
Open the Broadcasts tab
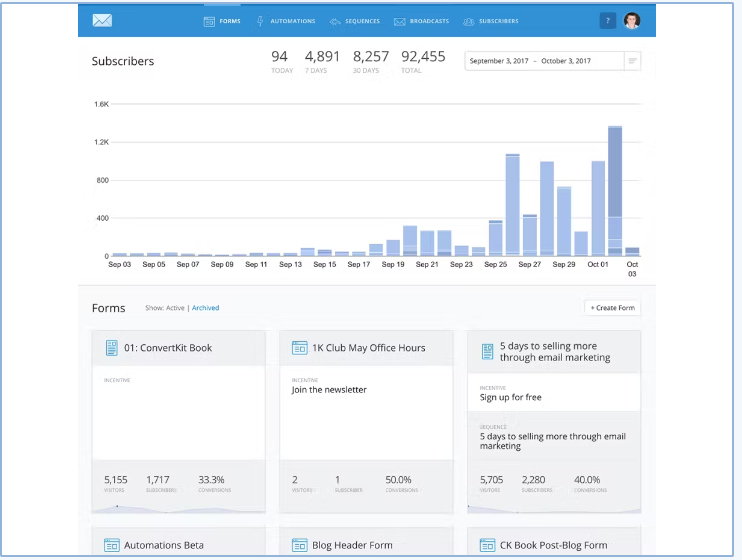pos(422,21)
